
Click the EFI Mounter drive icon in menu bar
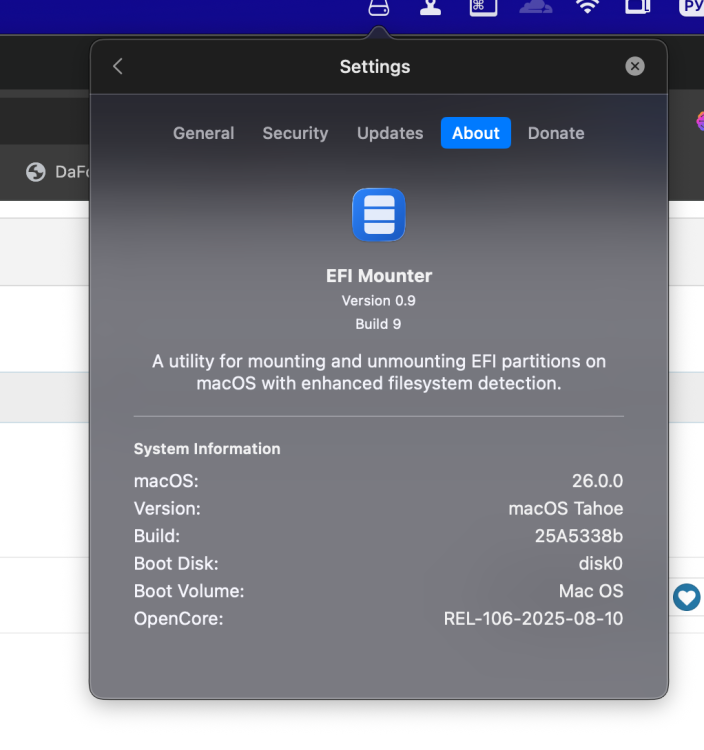point(379,8)
